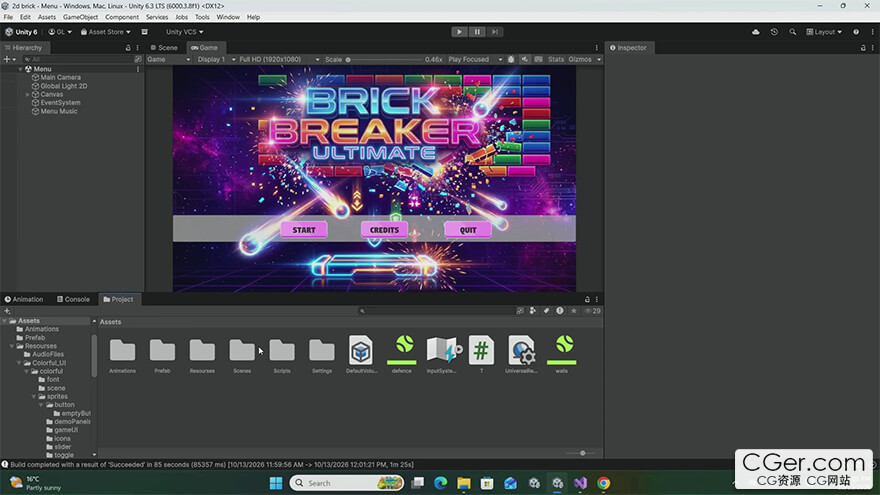The height and width of the screenshot is (495, 880).
Task: Switch to the Console tab
Action: [x=73, y=299]
